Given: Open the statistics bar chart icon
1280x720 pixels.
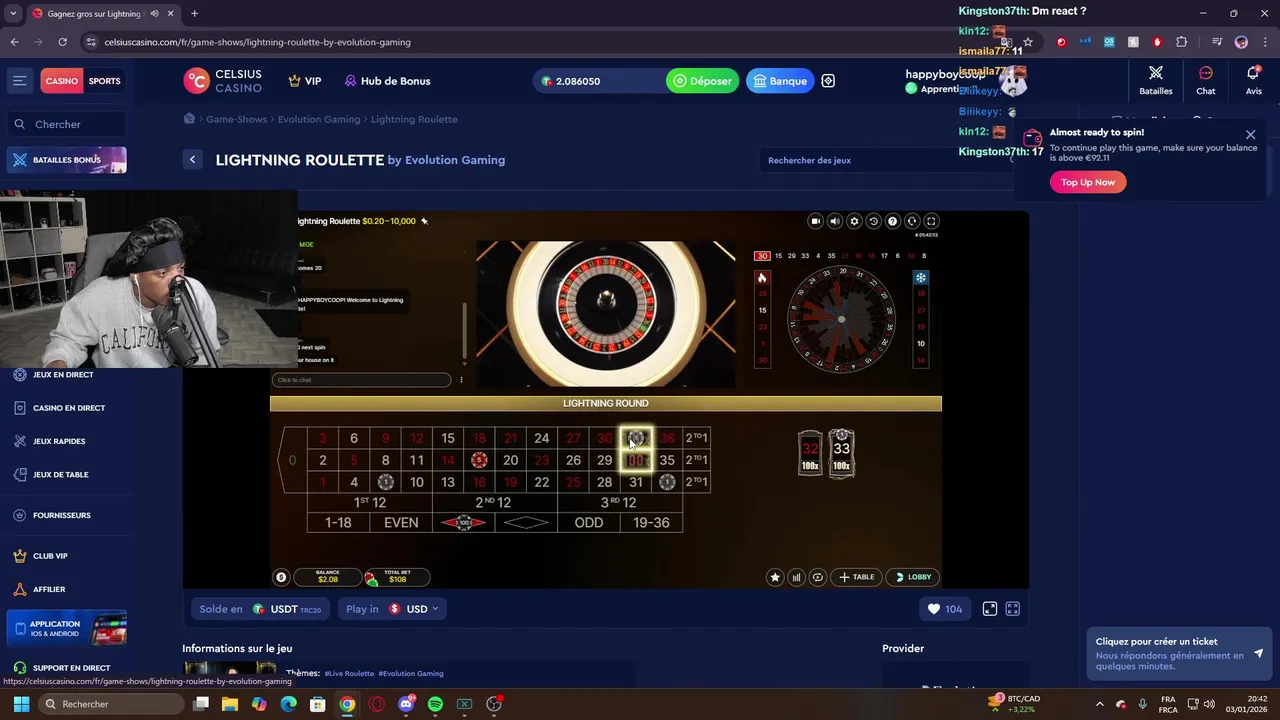Looking at the screenshot, I should tap(796, 577).
